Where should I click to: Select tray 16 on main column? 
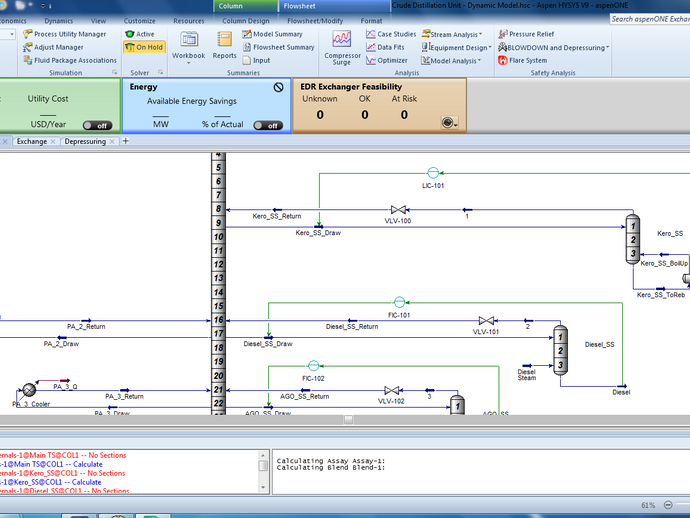click(219, 320)
